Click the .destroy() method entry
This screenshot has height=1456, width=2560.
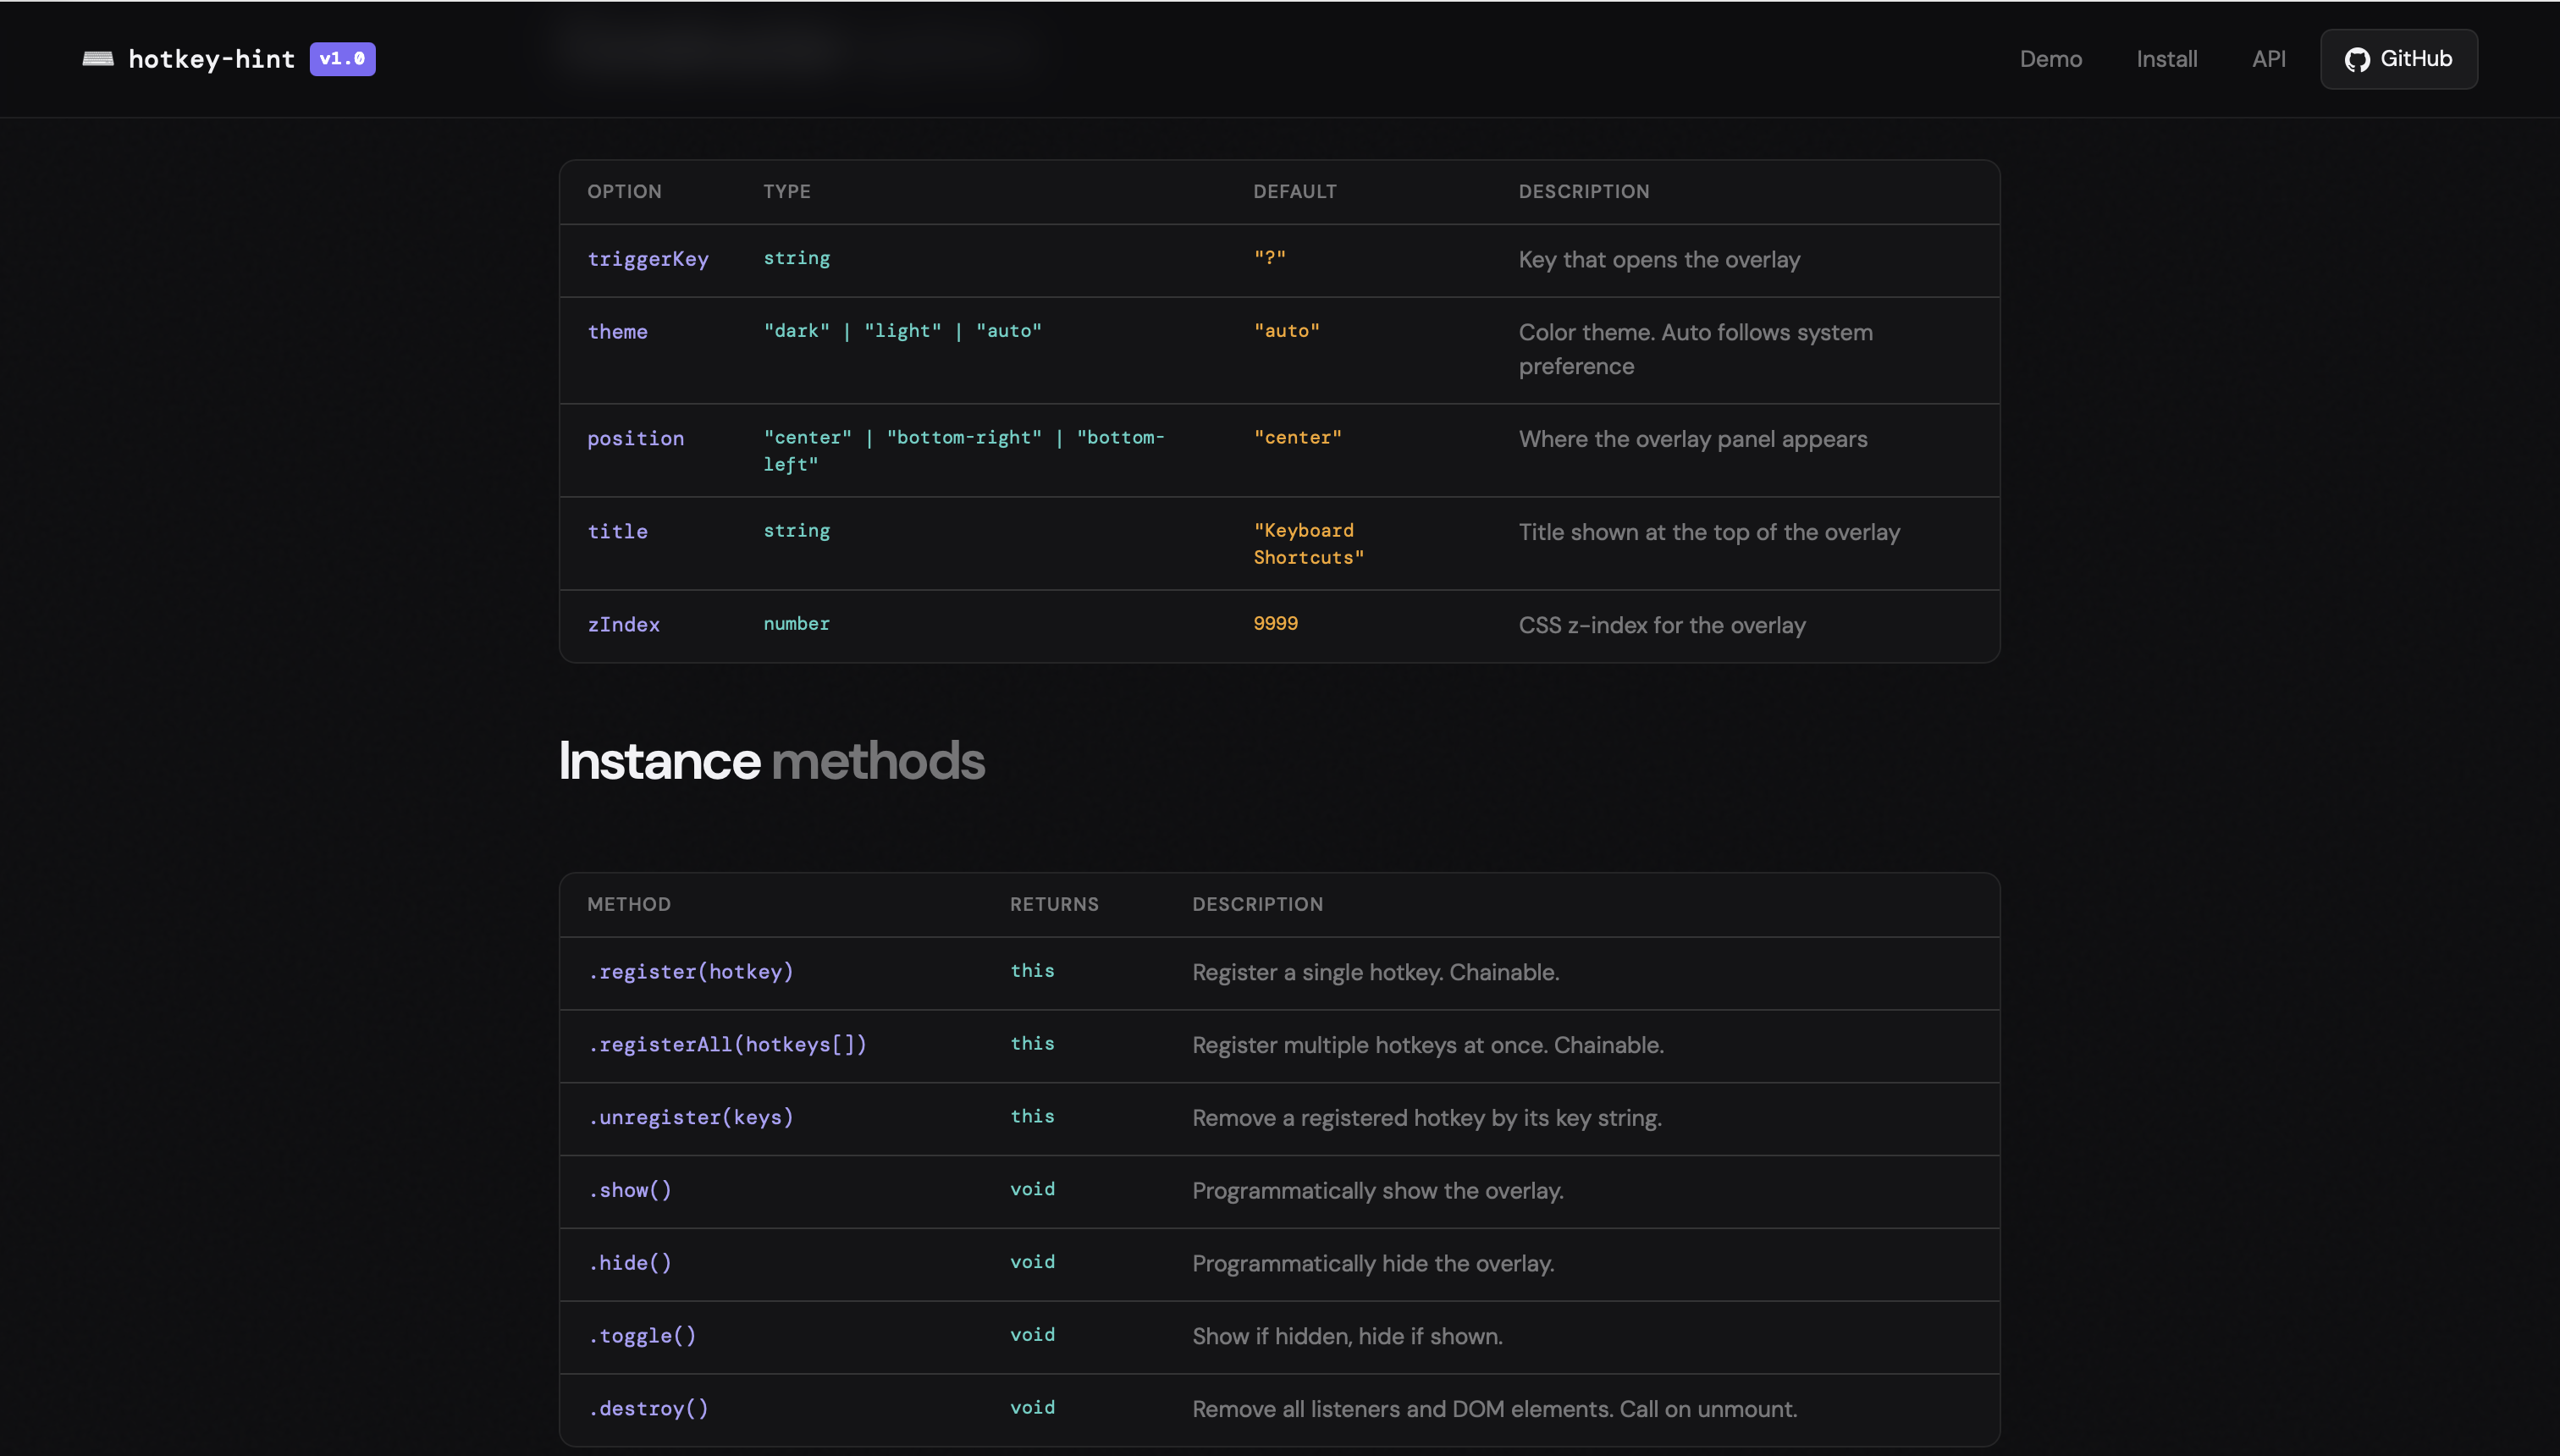coord(649,1408)
